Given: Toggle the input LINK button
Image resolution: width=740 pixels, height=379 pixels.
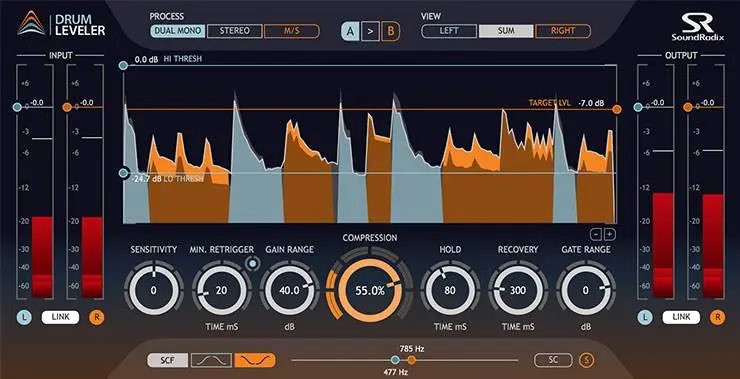Looking at the screenshot, I should 60,318.
